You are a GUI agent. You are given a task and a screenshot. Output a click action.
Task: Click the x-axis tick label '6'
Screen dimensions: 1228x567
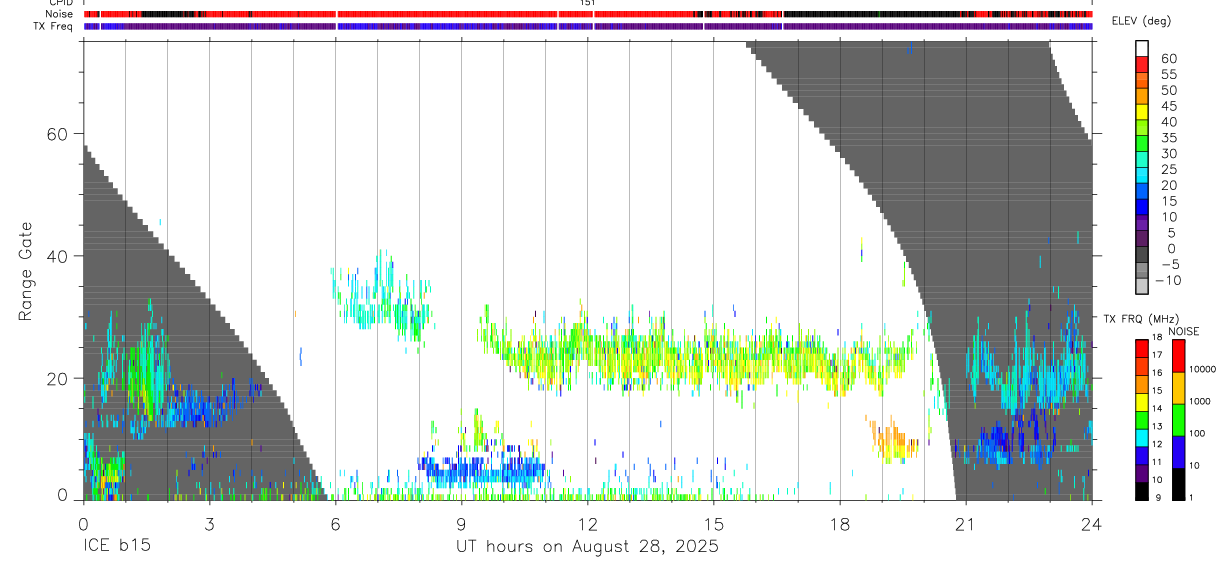click(x=335, y=523)
